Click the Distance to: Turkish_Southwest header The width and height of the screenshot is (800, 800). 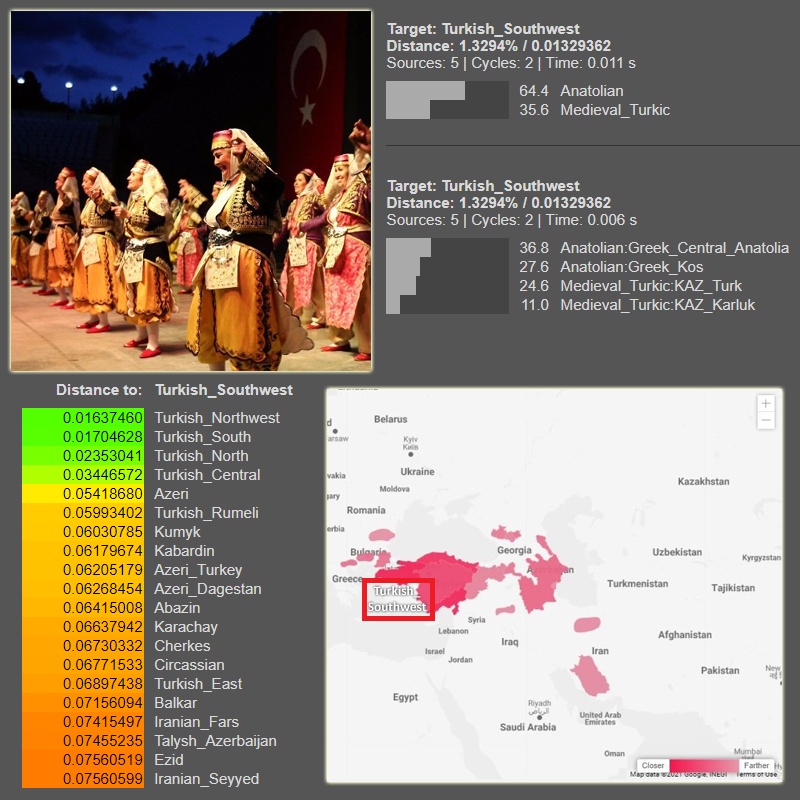(174, 390)
